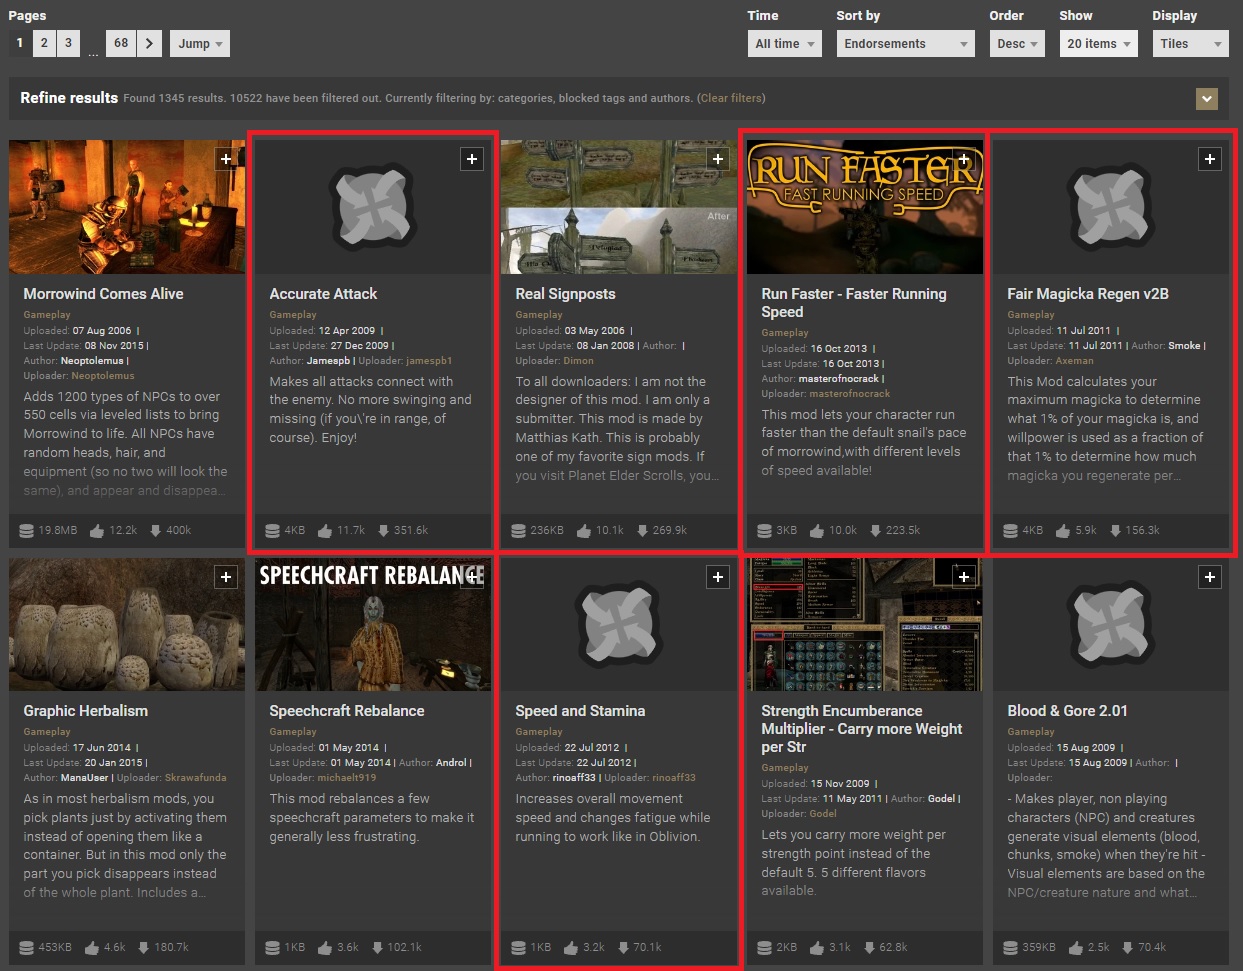Click the plus icon on Speechcraft Rebalance tile
Image resolution: width=1243 pixels, height=971 pixels.
[472, 577]
